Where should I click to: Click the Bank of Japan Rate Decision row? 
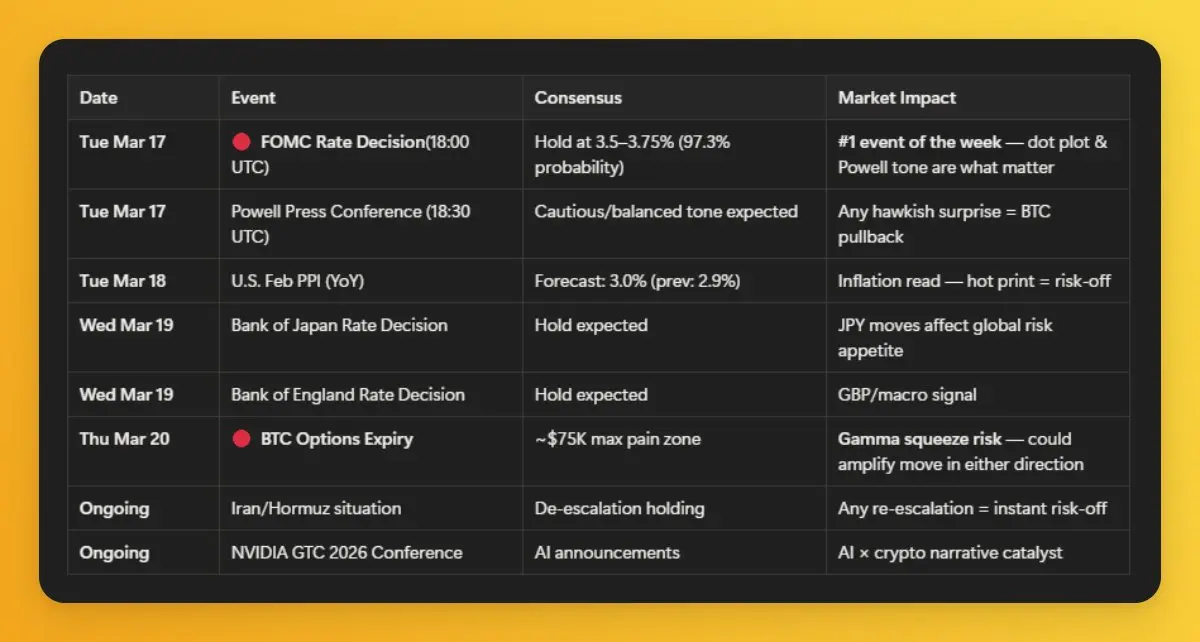[x=339, y=325]
